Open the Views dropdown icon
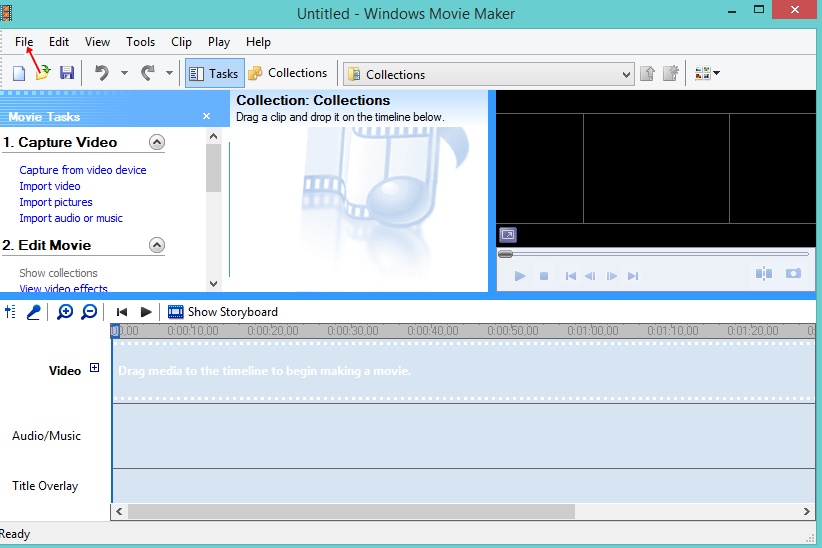This screenshot has width=822, height=548. (x=707, y=73)
